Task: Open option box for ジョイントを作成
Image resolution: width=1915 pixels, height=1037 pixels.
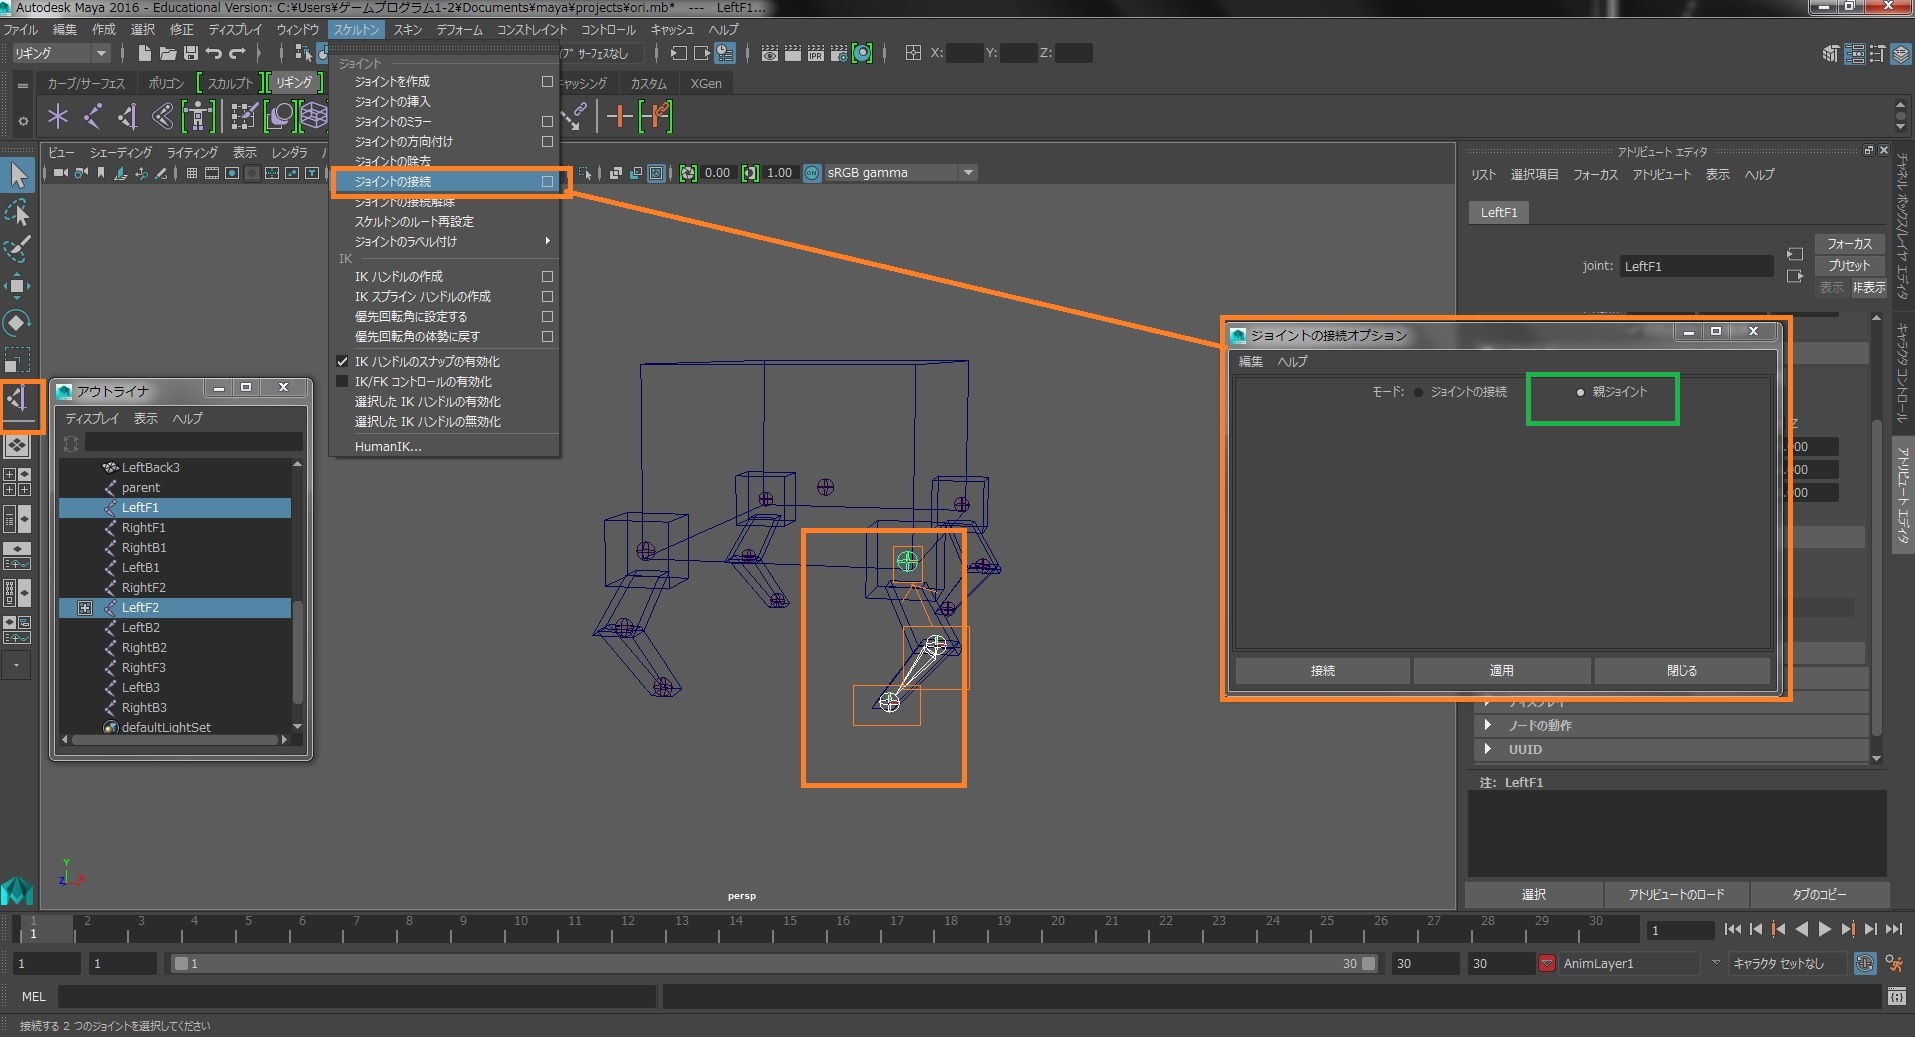Action: coord(547,81)
